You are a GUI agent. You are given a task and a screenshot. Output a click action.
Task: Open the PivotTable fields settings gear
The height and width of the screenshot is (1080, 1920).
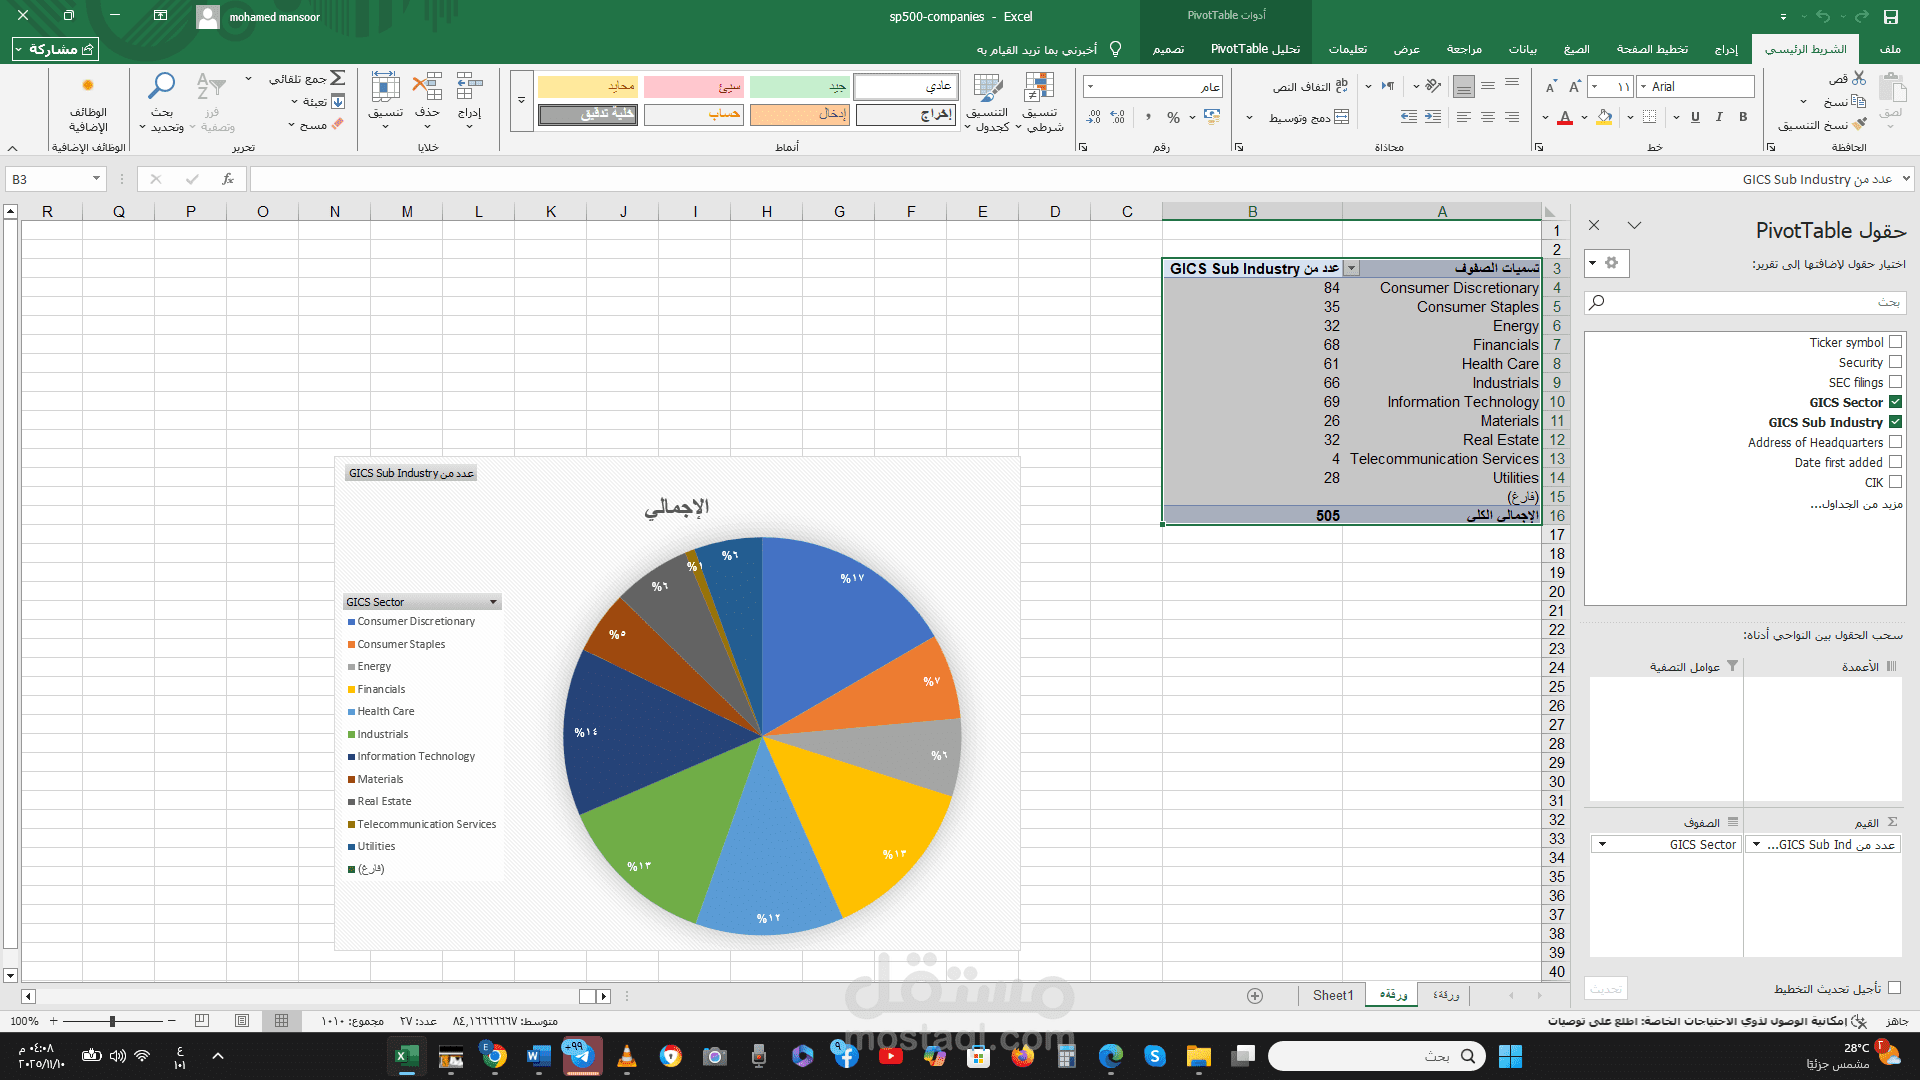1611,263
